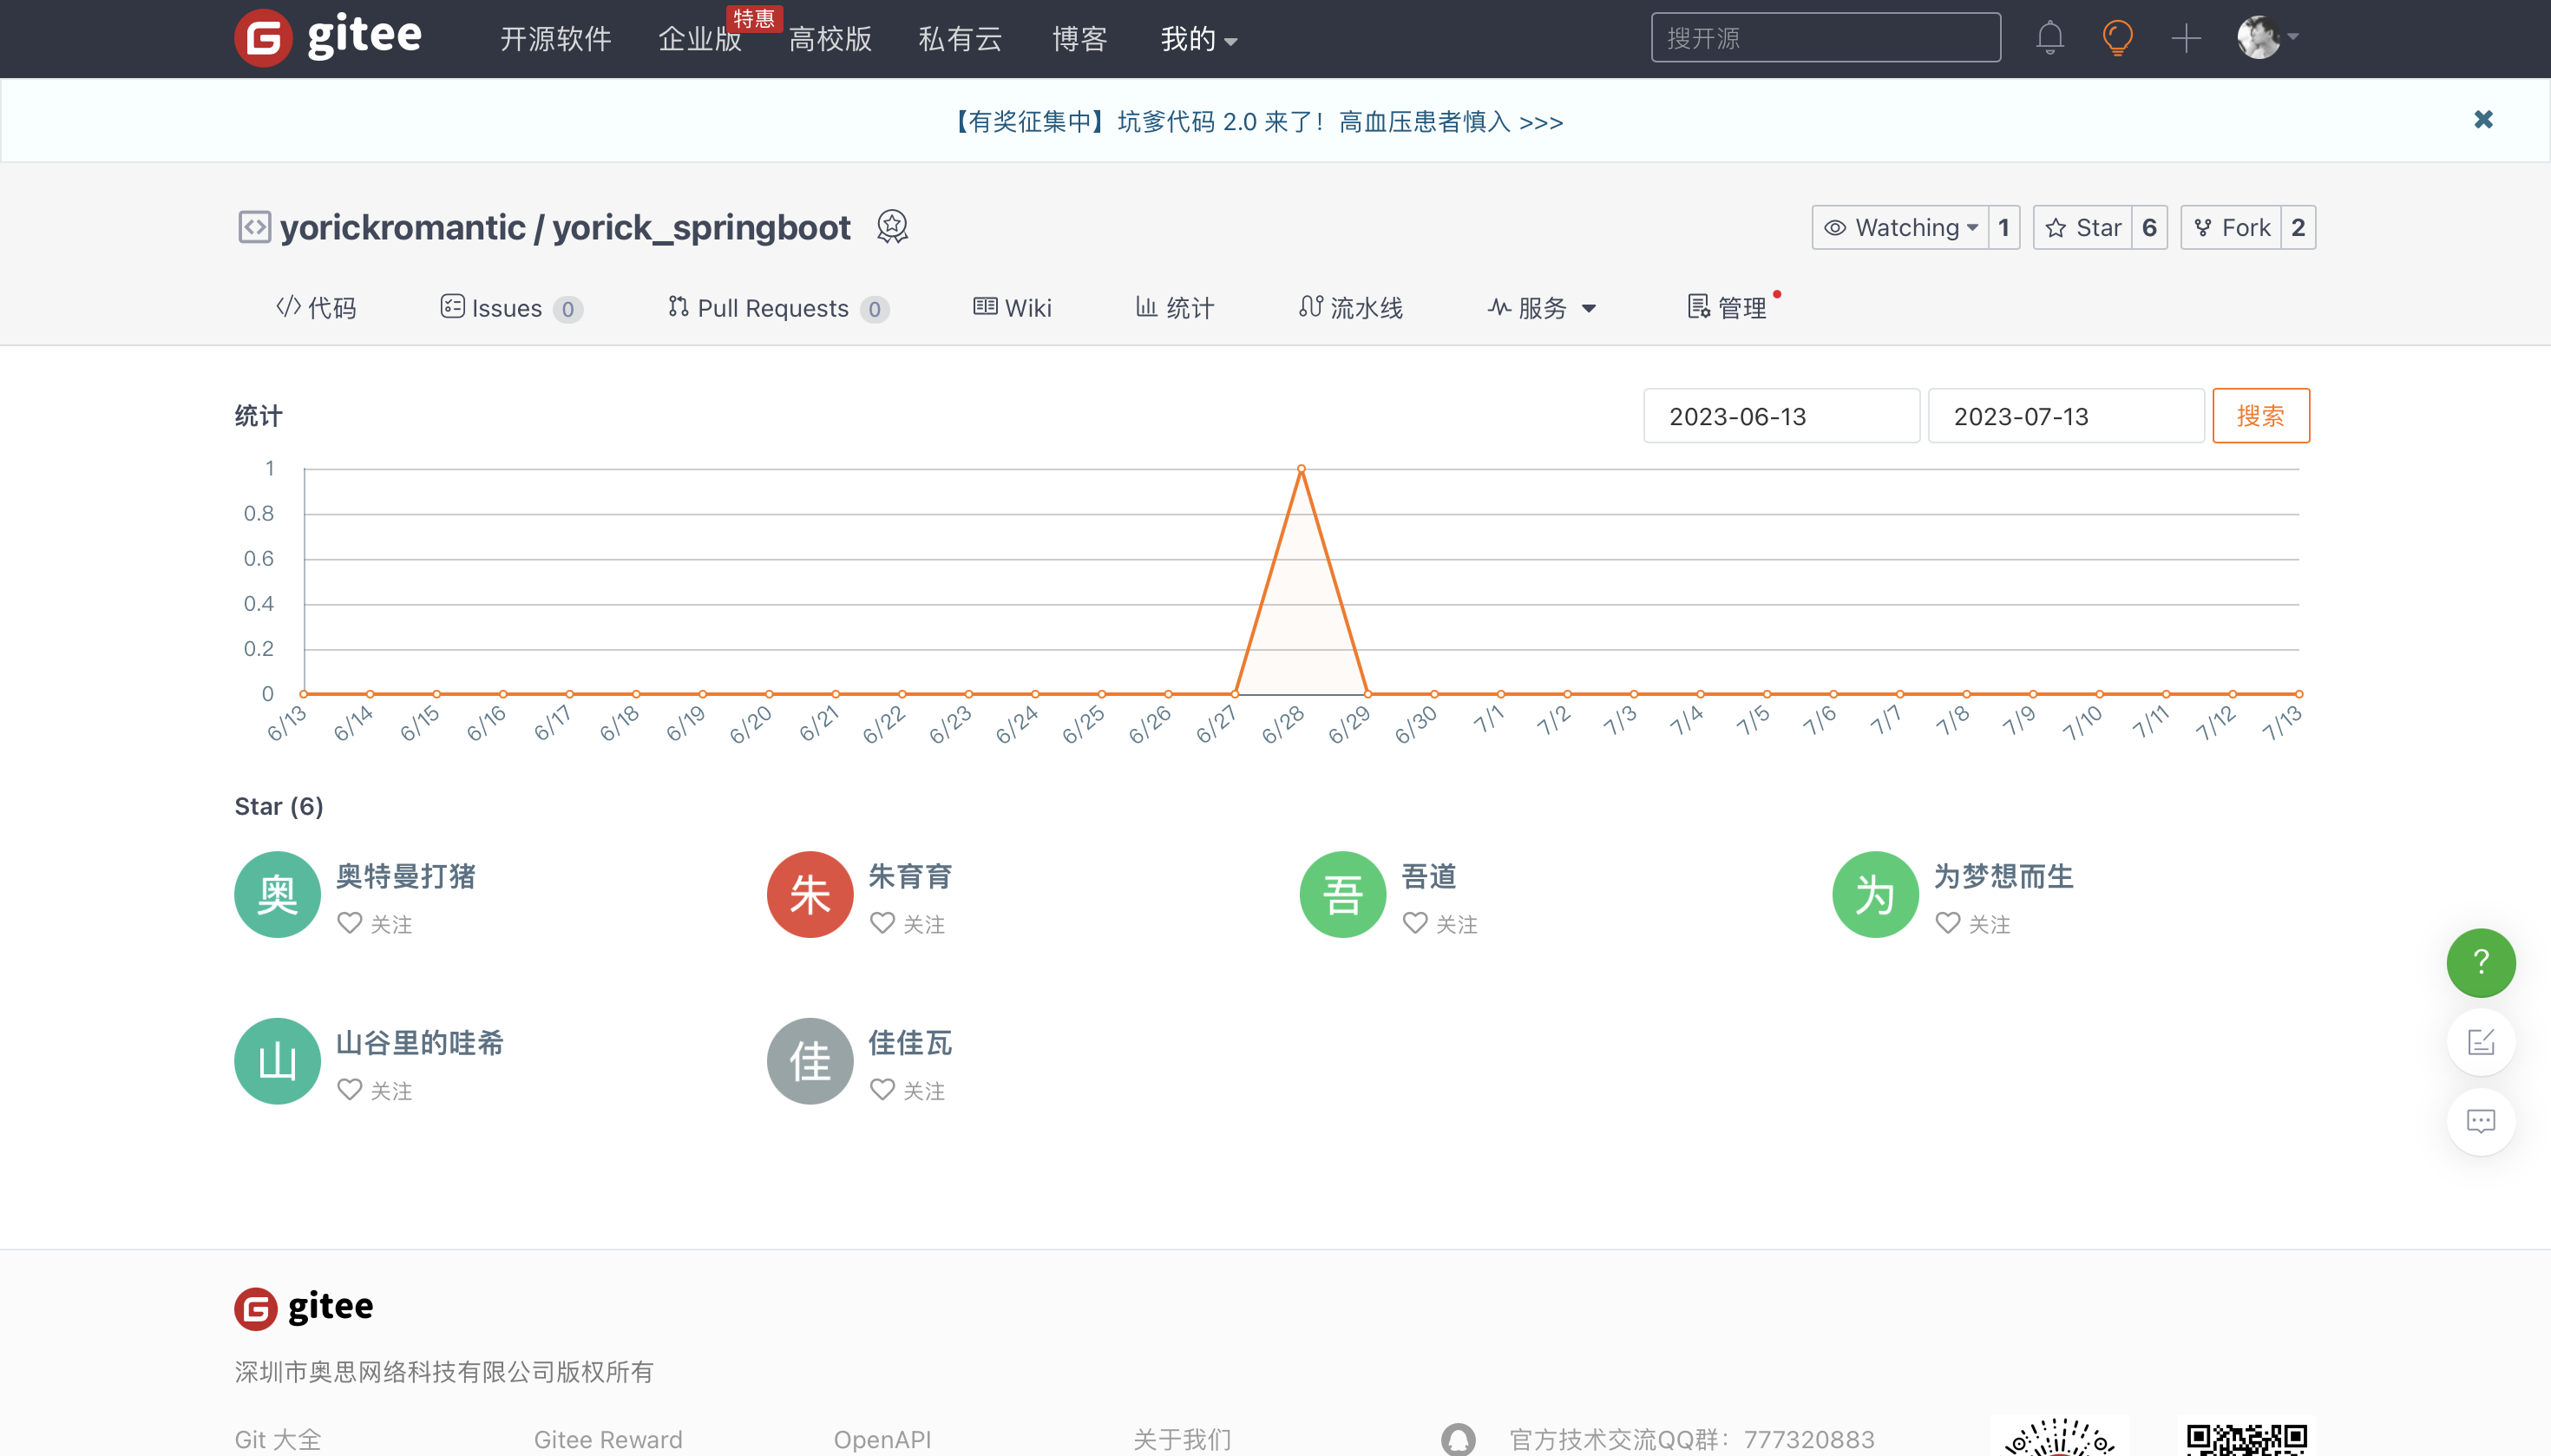This screenshot has height=1456, width=2551.
Task: Expand the 服务 dropdown tab
Action: [x=1541, y=308]
